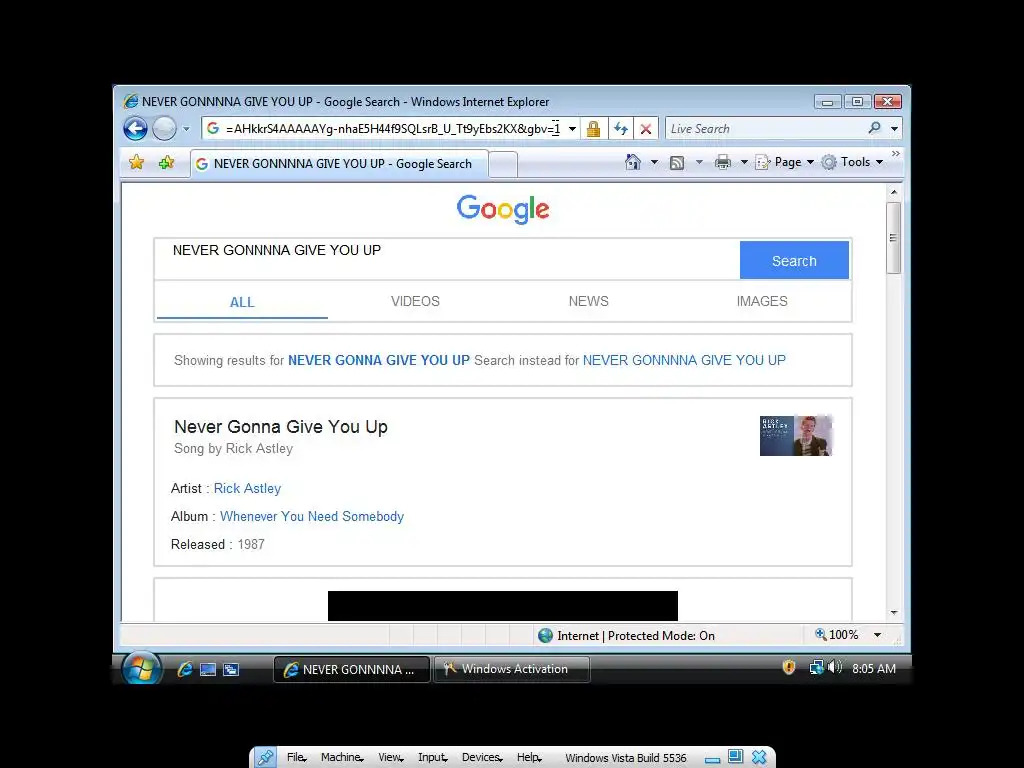Click the network tray icon
Screen dimensions: 1024x768
[x=816, y=667]
